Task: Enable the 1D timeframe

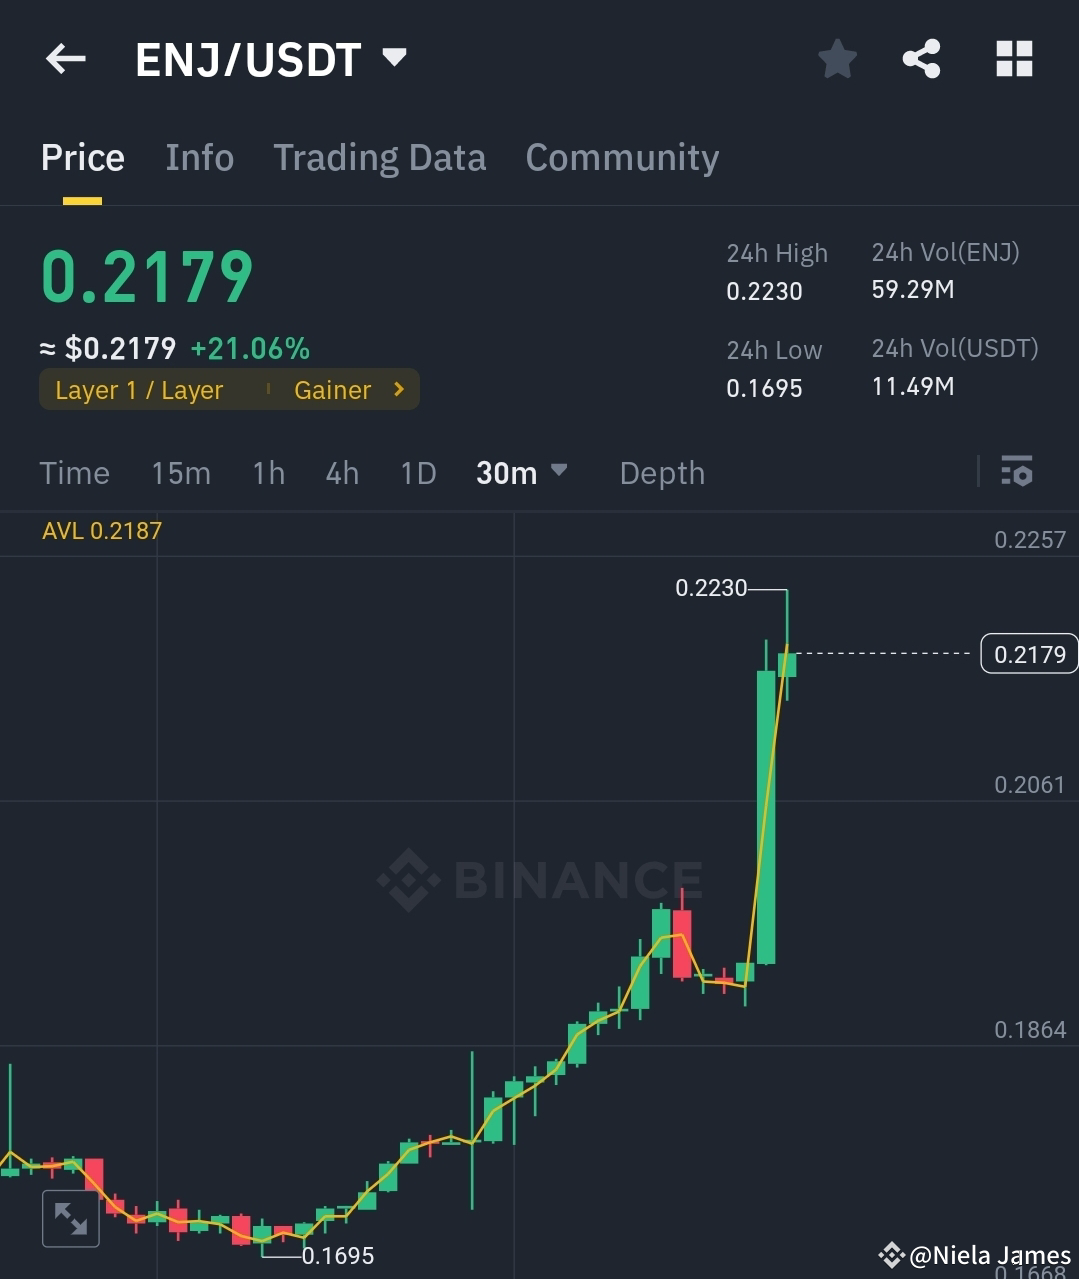Action: click(x=417, y=473)
